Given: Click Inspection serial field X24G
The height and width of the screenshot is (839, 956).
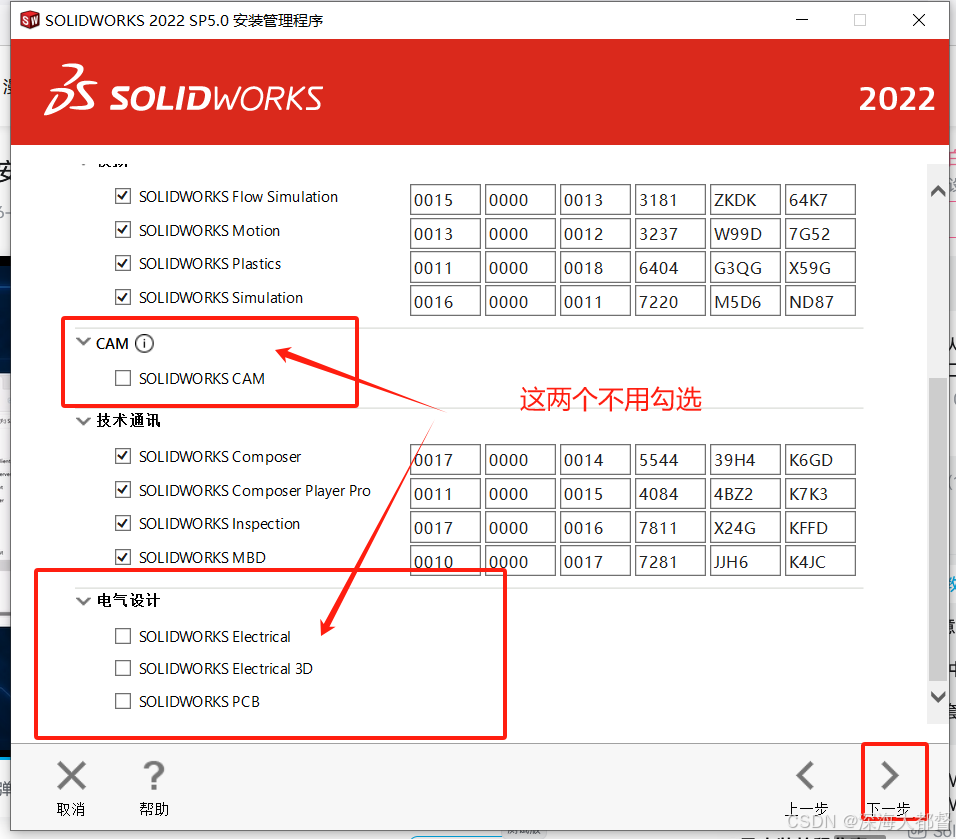Looking at the screenshot, I should point(745,527).
